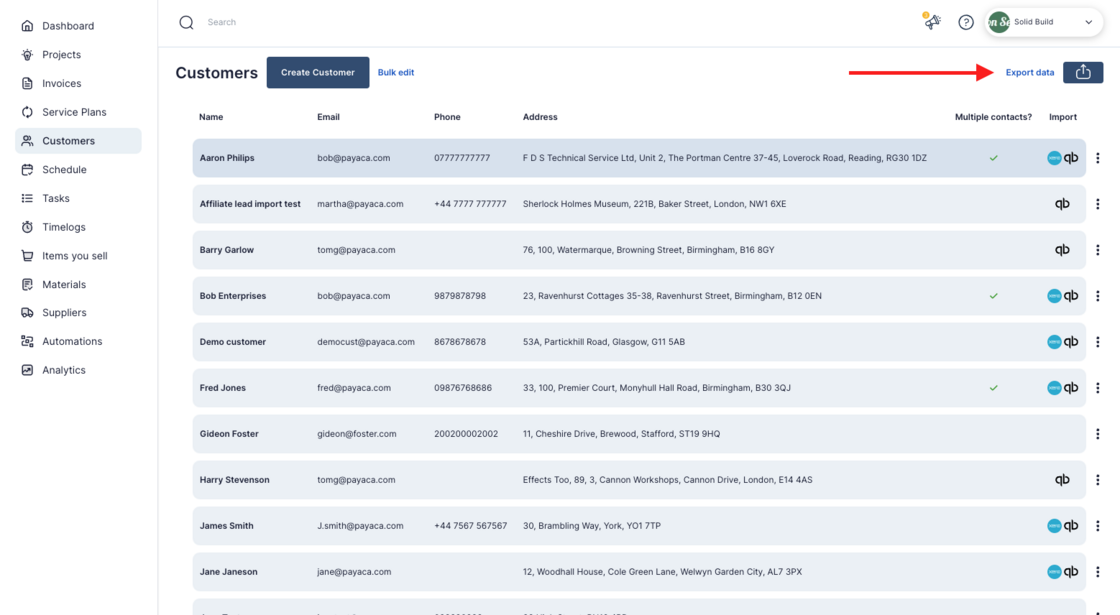
Task: Click the export upload icon button
Action: [x=1083, y=72]
